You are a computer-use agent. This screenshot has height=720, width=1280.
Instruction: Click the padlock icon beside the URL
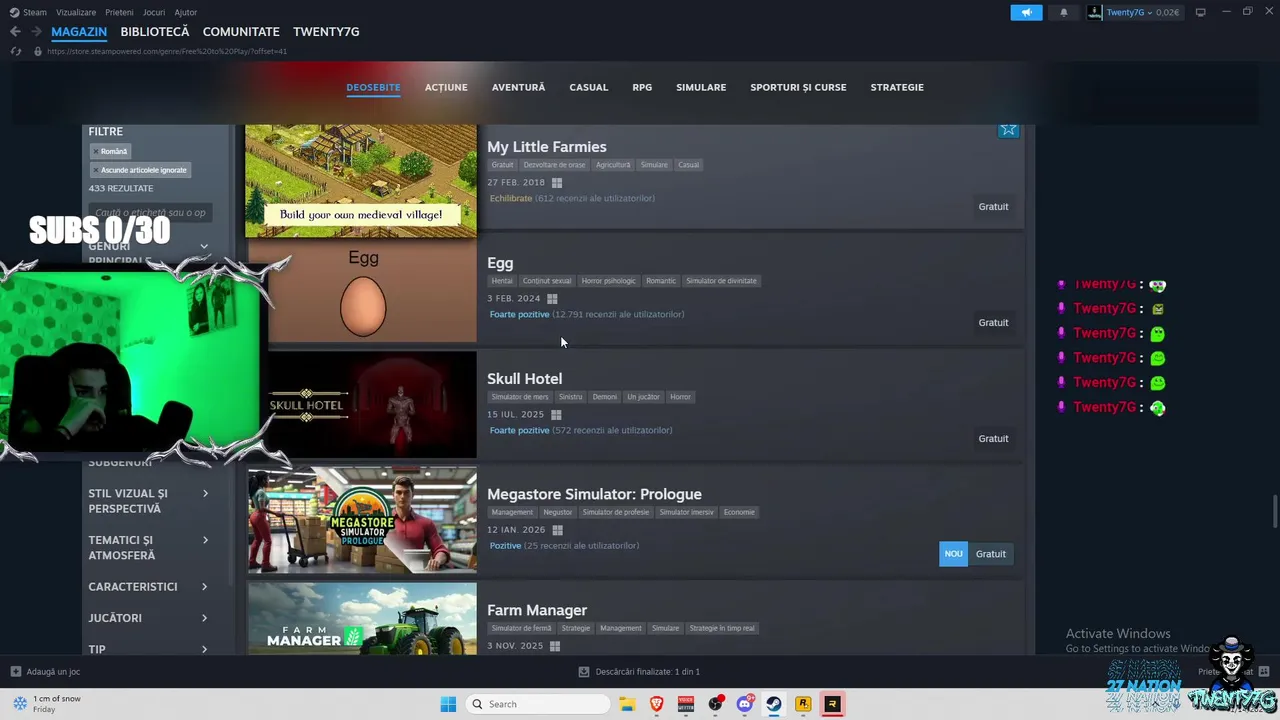coord(38,51)
